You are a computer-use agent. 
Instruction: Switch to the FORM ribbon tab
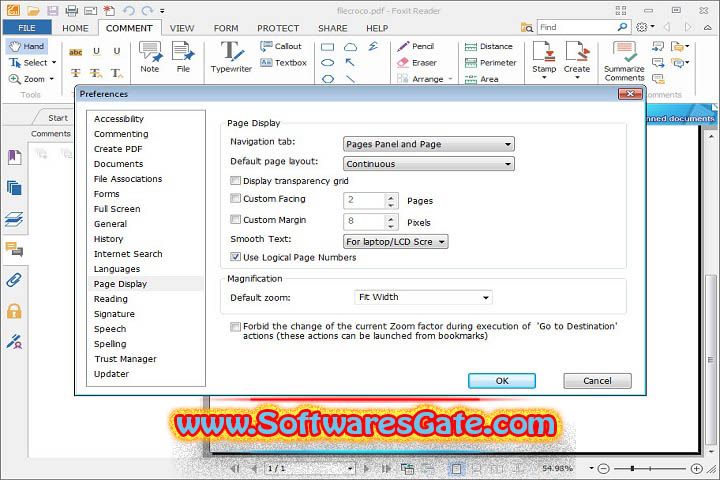[x=226, y=28]
